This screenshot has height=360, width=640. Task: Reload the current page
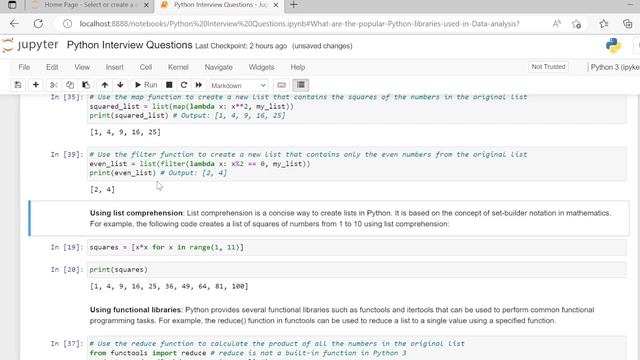point(38,24)
